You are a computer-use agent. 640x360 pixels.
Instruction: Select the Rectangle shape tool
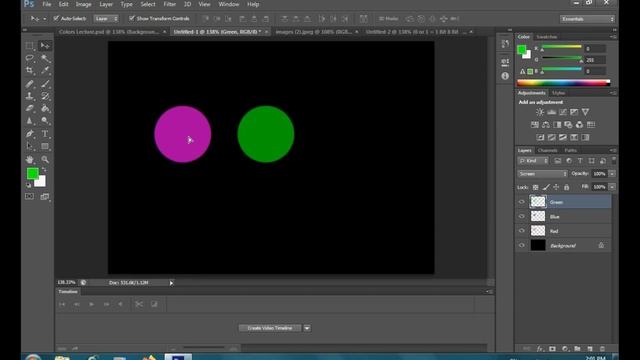click(x=45, y=146)
